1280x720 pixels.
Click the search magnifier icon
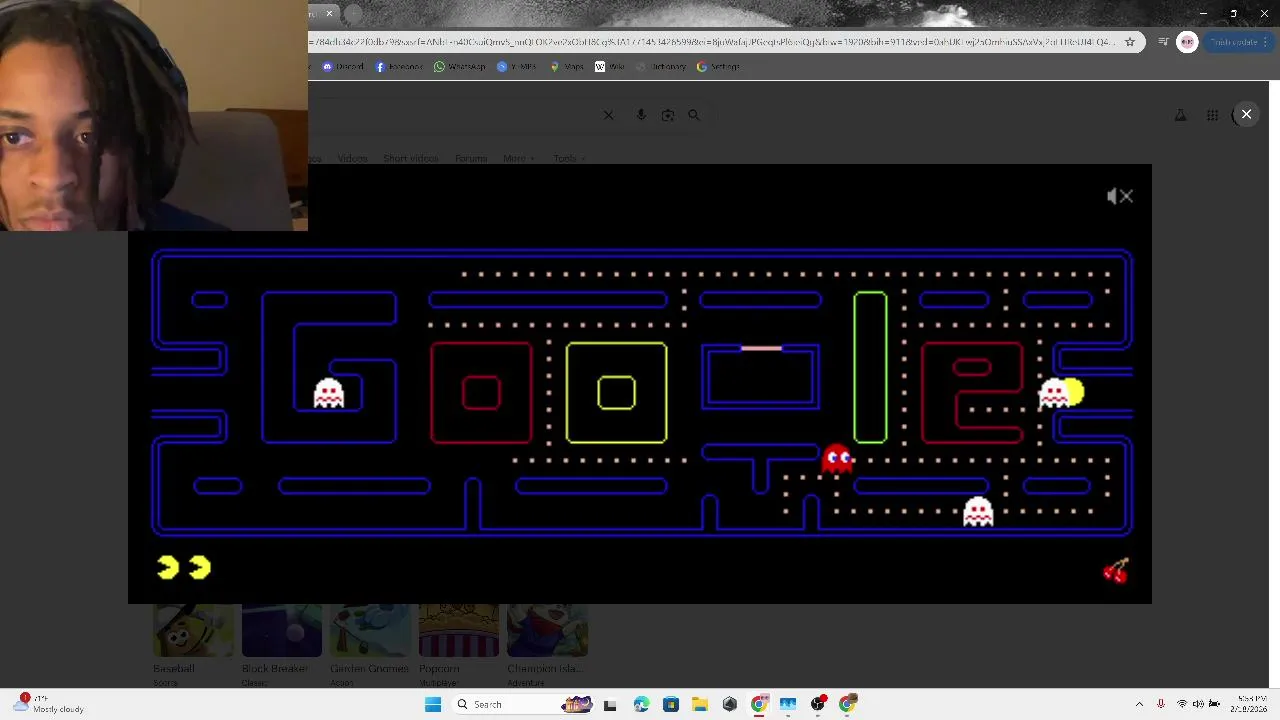point(694,115)
